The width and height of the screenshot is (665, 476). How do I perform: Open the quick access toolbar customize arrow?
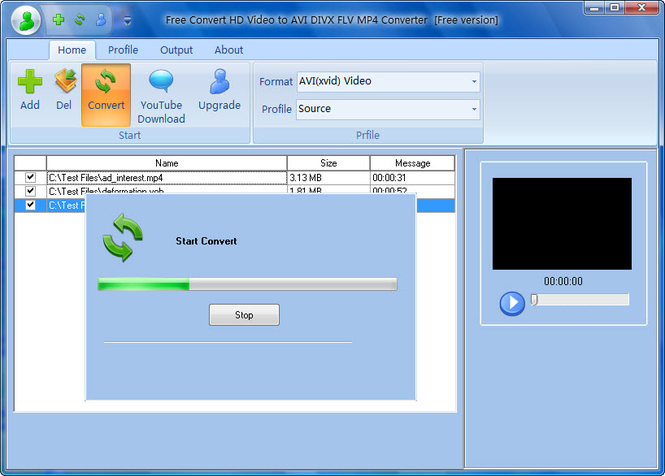(x=127, y=20)
